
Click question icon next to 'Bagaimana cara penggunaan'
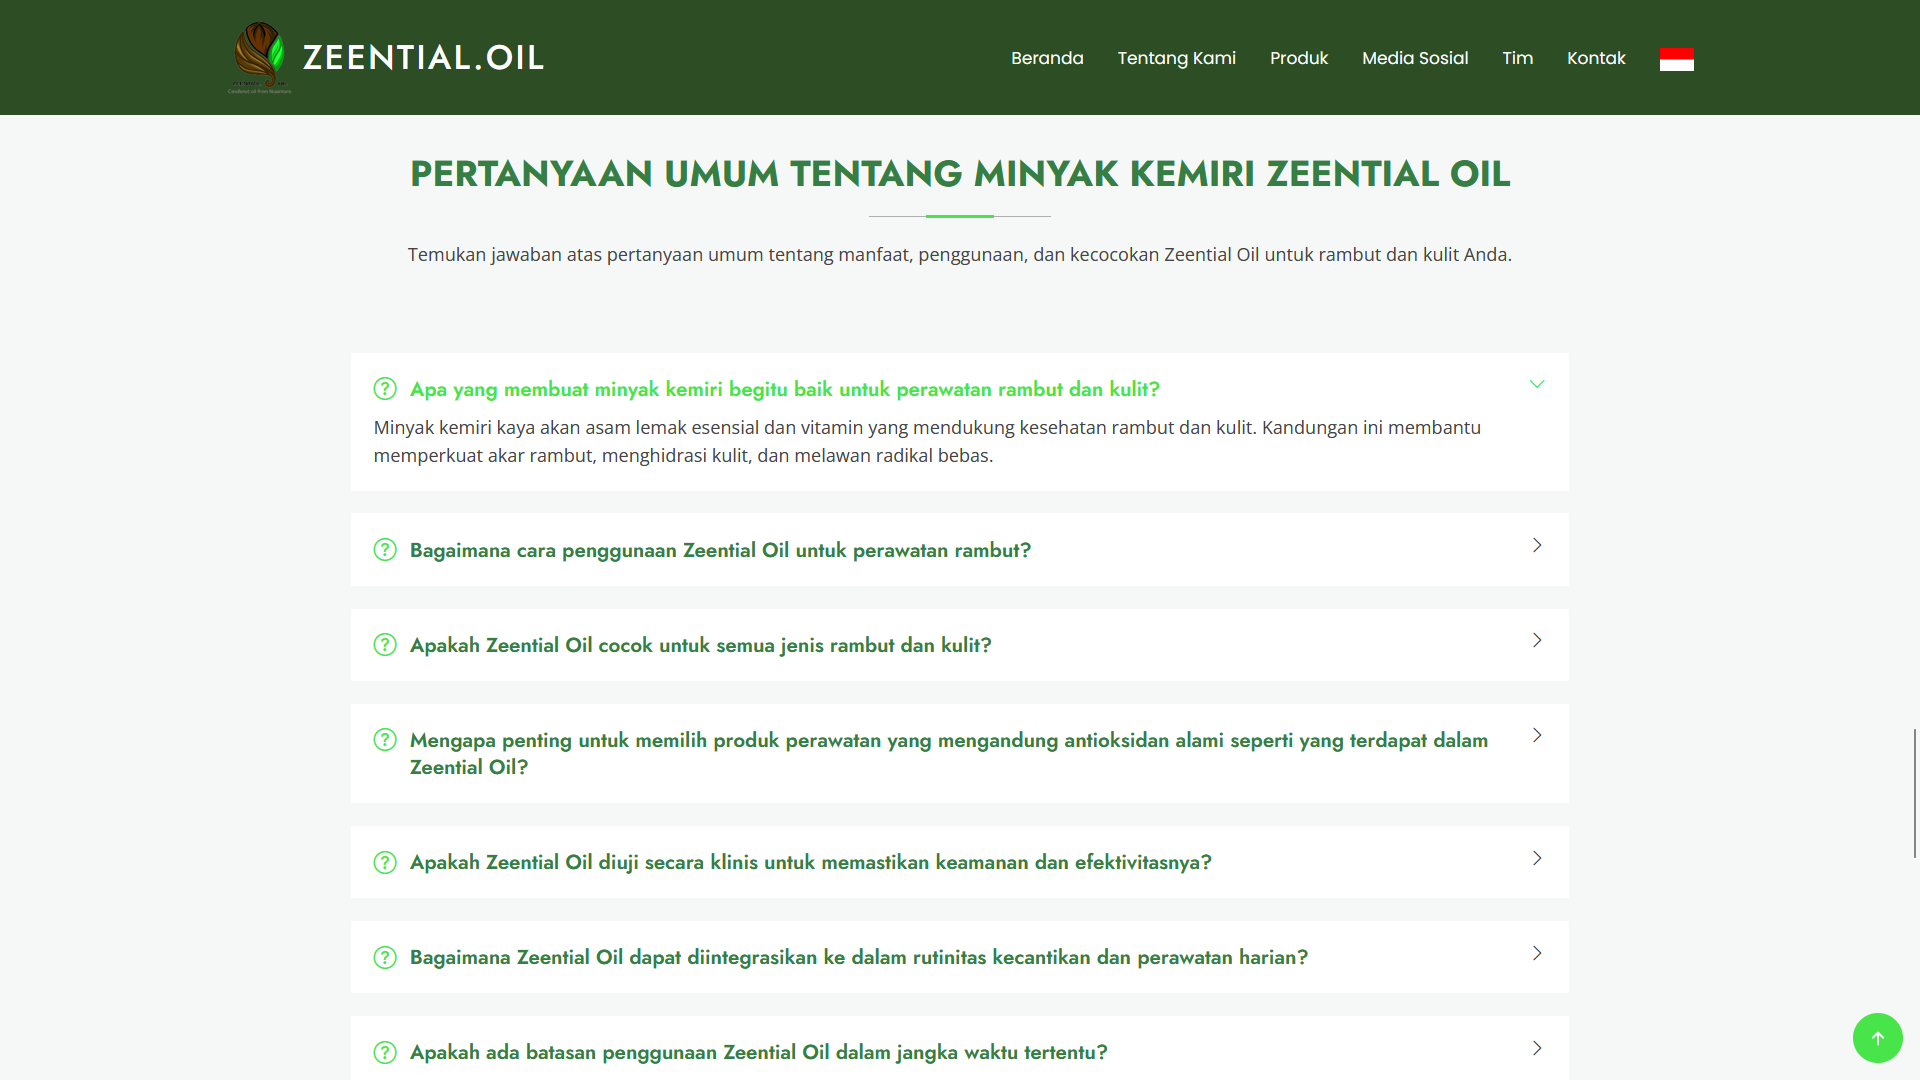tap(385, 550)
